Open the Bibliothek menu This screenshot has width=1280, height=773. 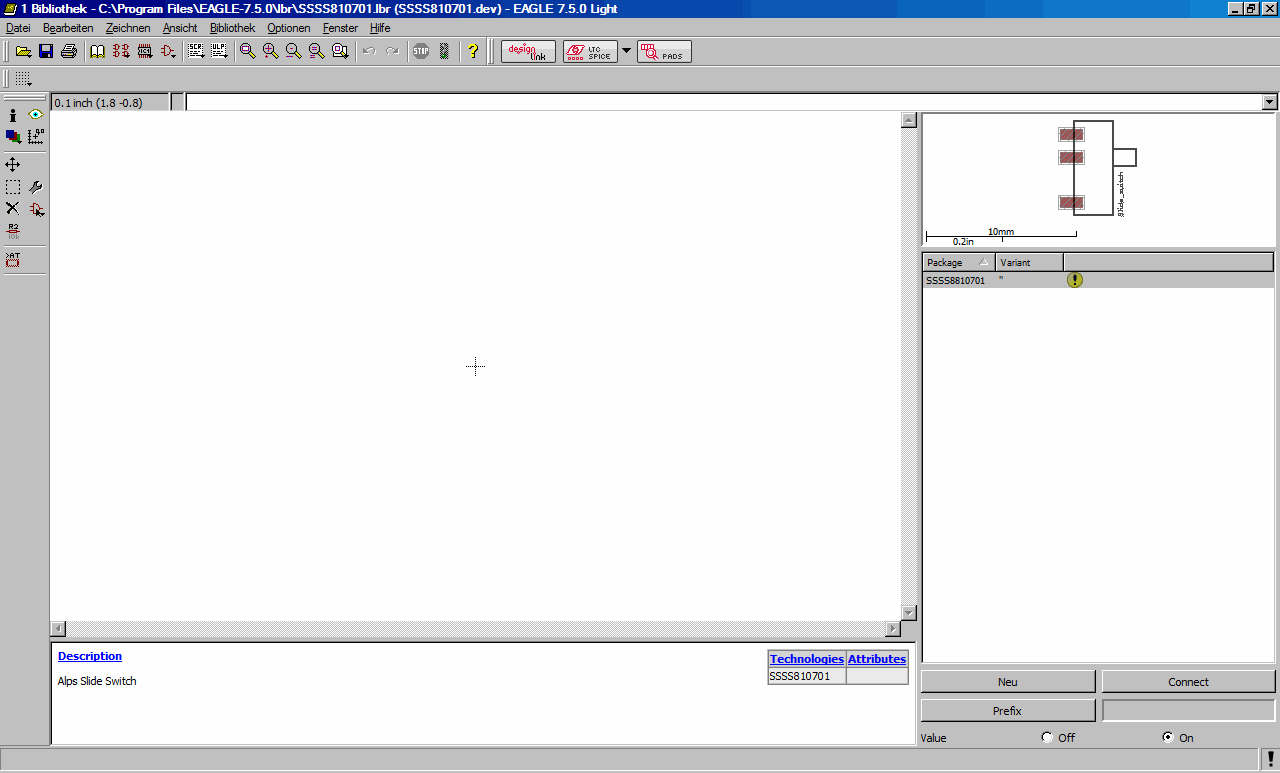pyautogui.click(x=232, y=28)
